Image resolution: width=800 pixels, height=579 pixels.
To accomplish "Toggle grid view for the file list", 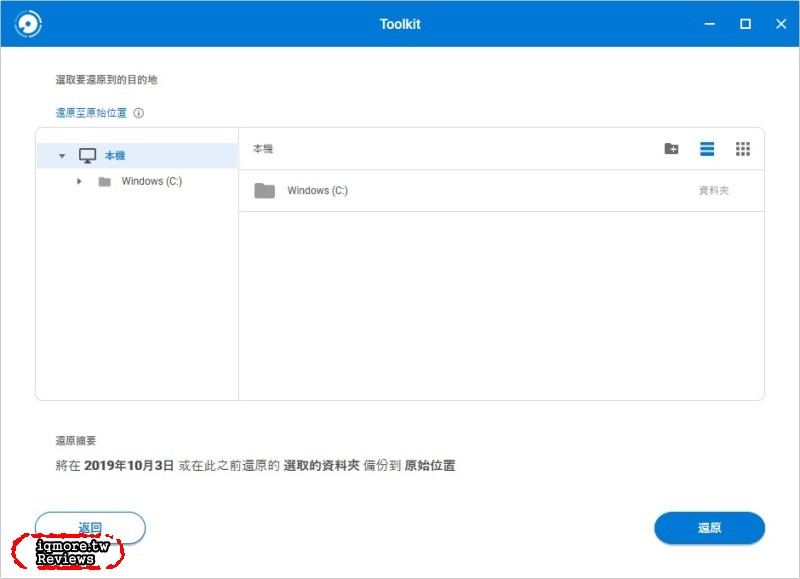I will pyautogui.click(x=743, y=148).
